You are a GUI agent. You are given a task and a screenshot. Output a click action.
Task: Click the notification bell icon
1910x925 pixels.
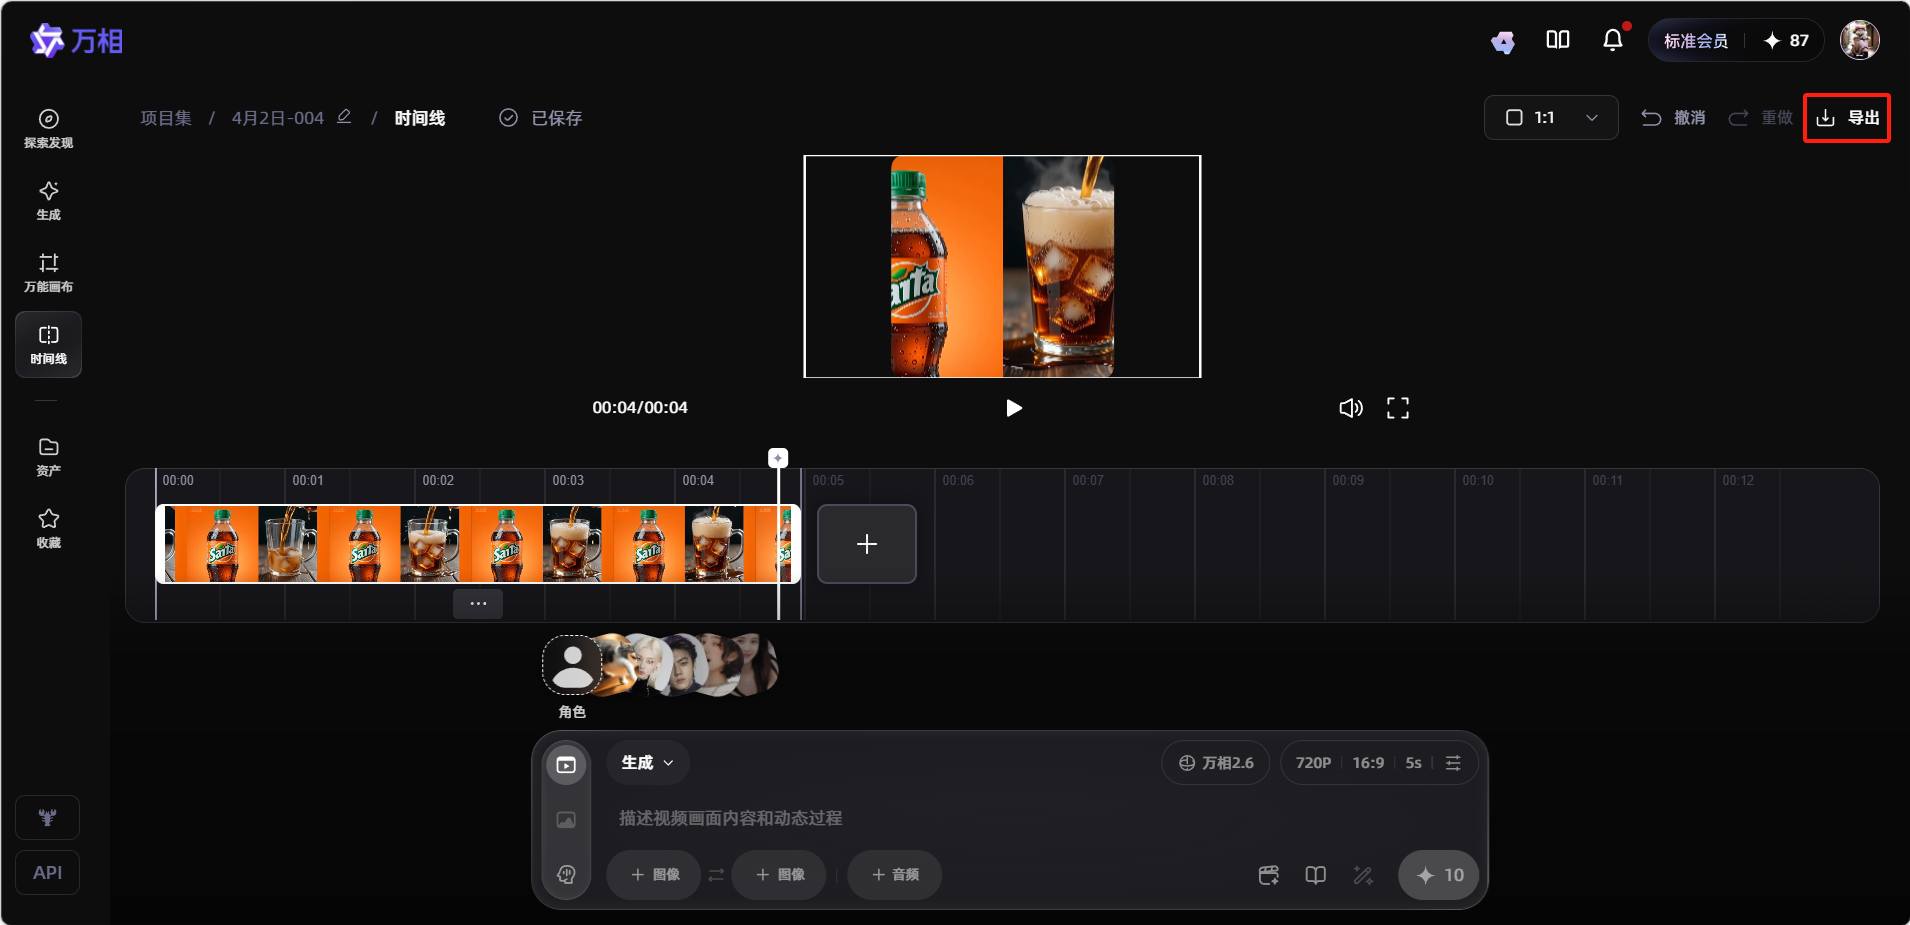1612,40
